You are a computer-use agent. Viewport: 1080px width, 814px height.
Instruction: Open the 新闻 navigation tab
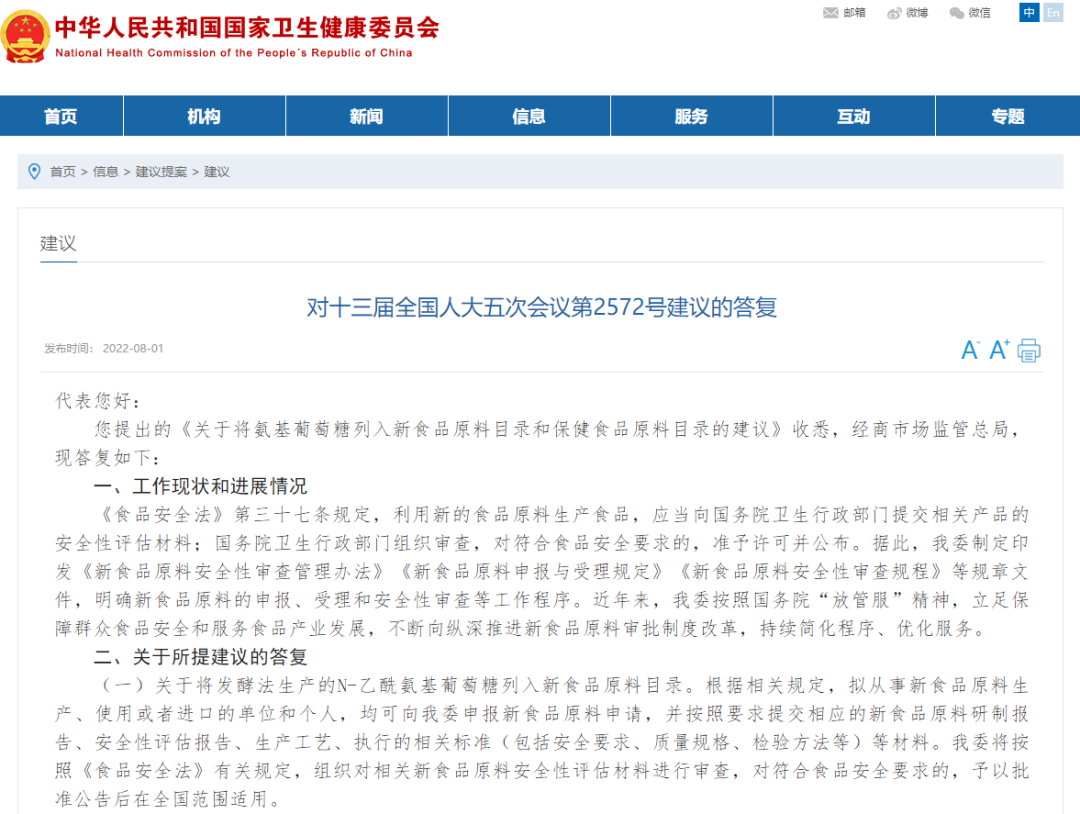(x=366, y=116)
